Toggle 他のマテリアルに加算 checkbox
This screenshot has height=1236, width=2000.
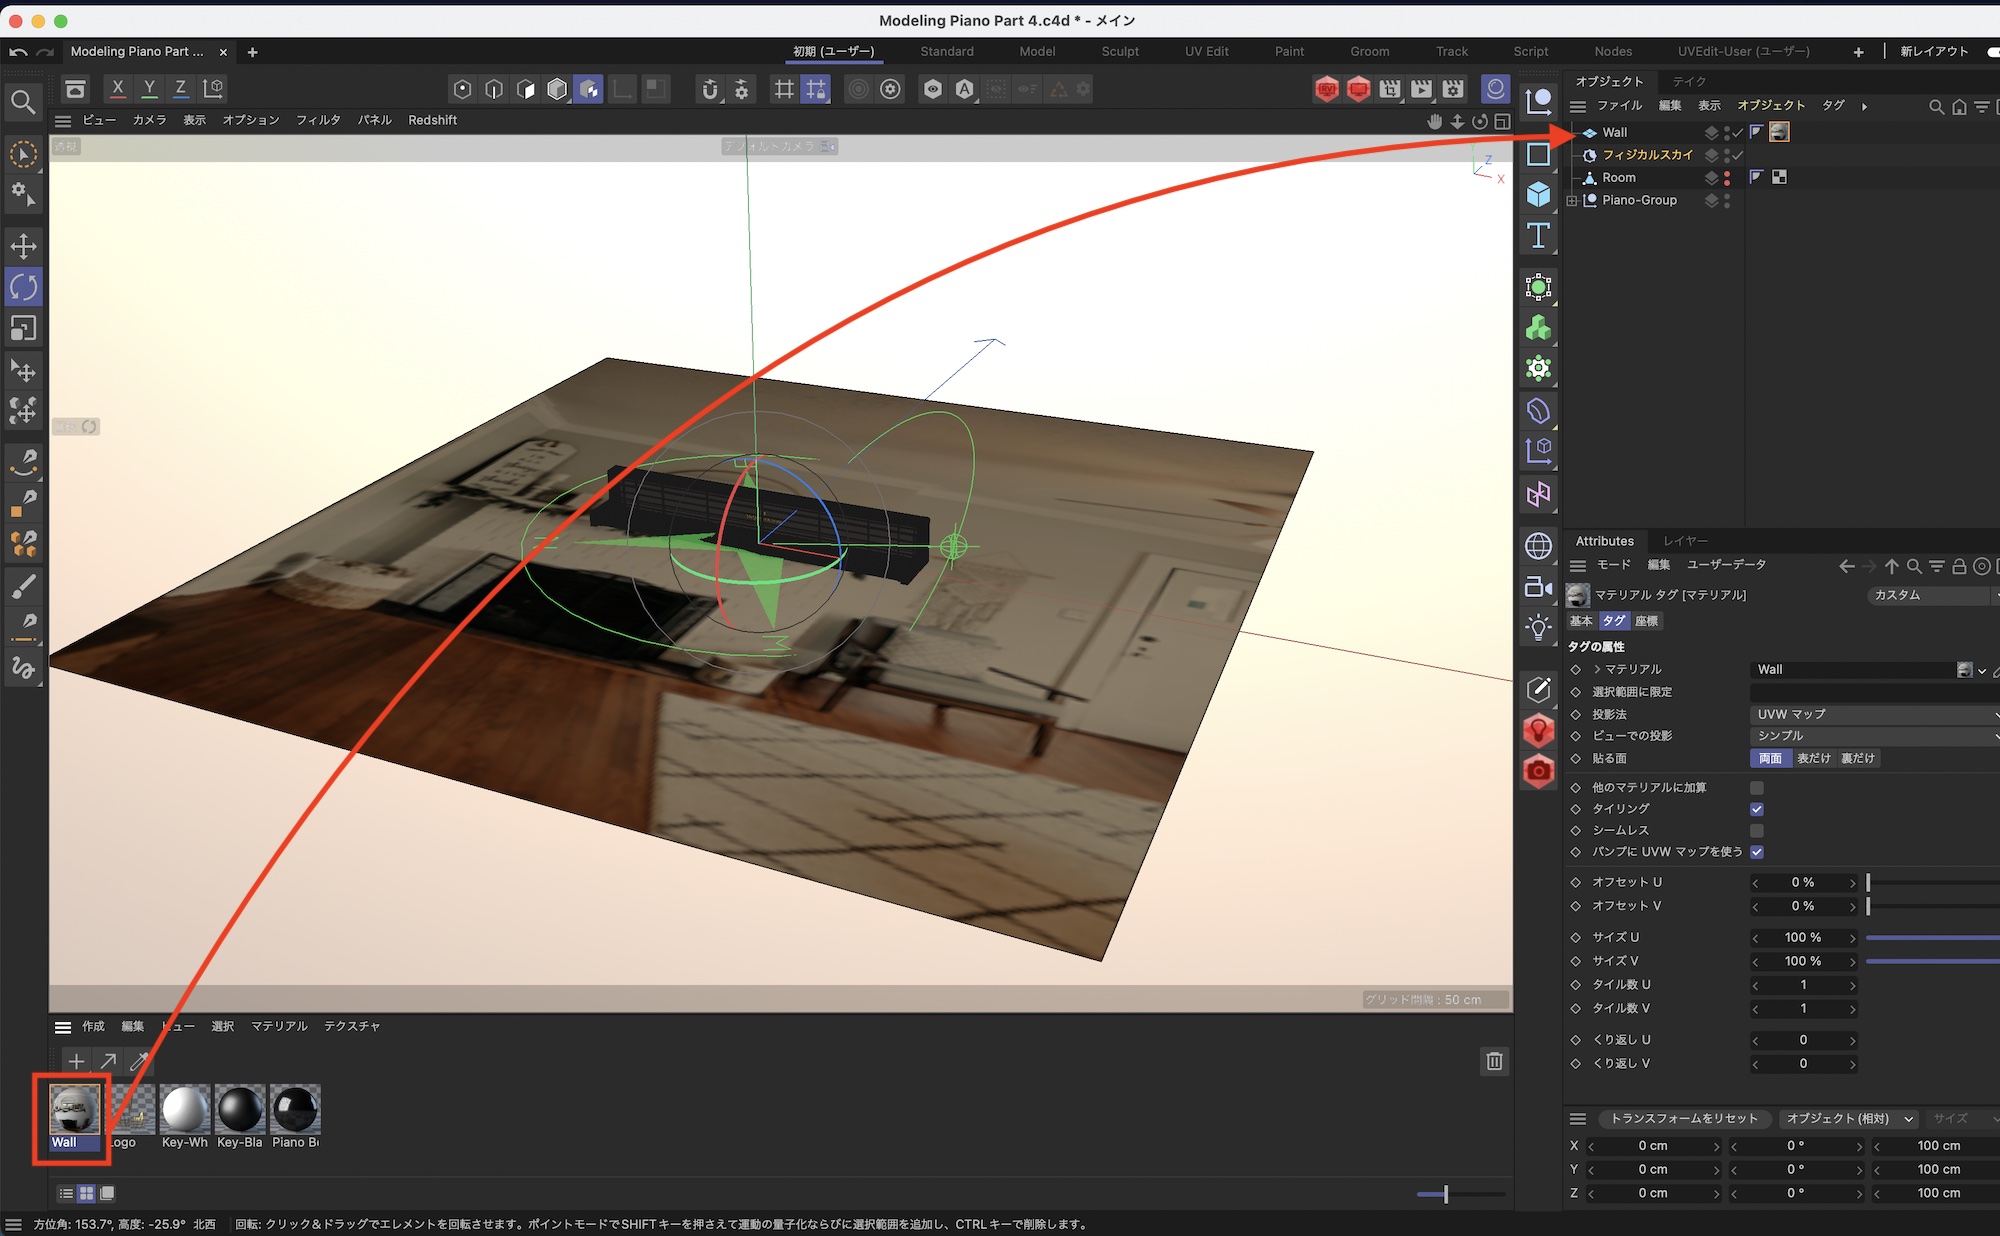(1757, 788)
